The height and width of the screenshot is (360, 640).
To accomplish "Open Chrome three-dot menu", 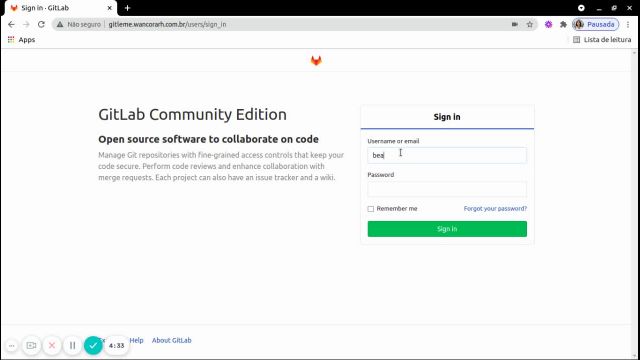I will coord(628,24).
